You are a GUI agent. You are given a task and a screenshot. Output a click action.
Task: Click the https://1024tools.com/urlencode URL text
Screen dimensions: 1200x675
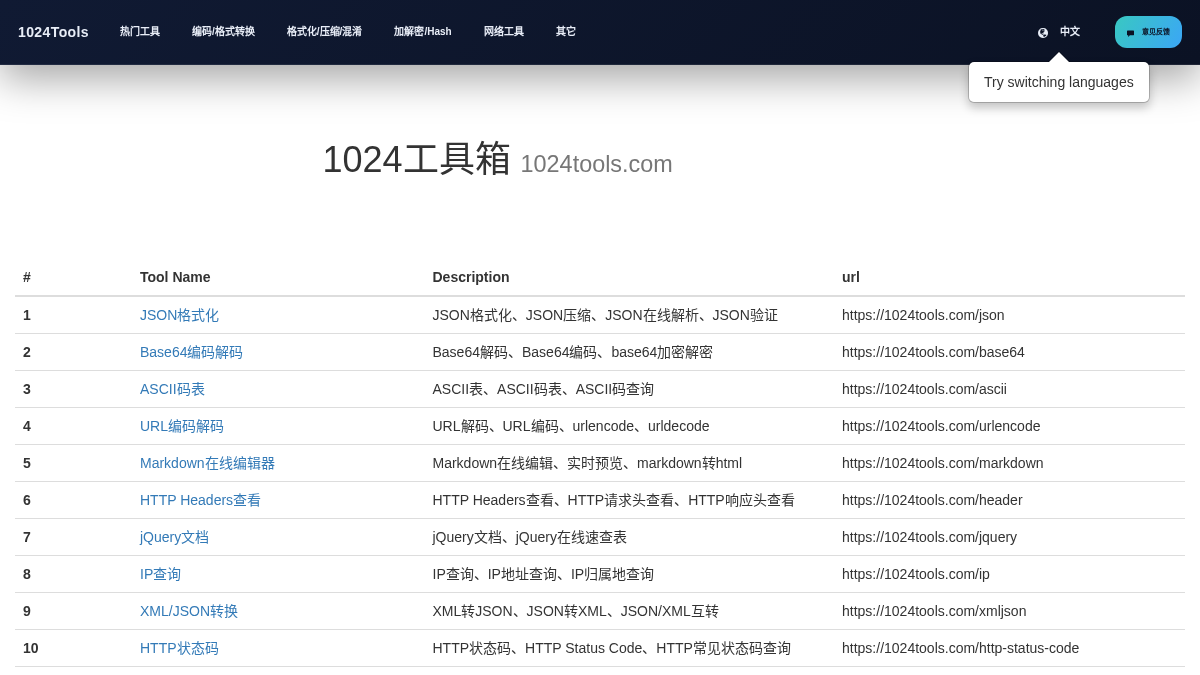[941, 426]
